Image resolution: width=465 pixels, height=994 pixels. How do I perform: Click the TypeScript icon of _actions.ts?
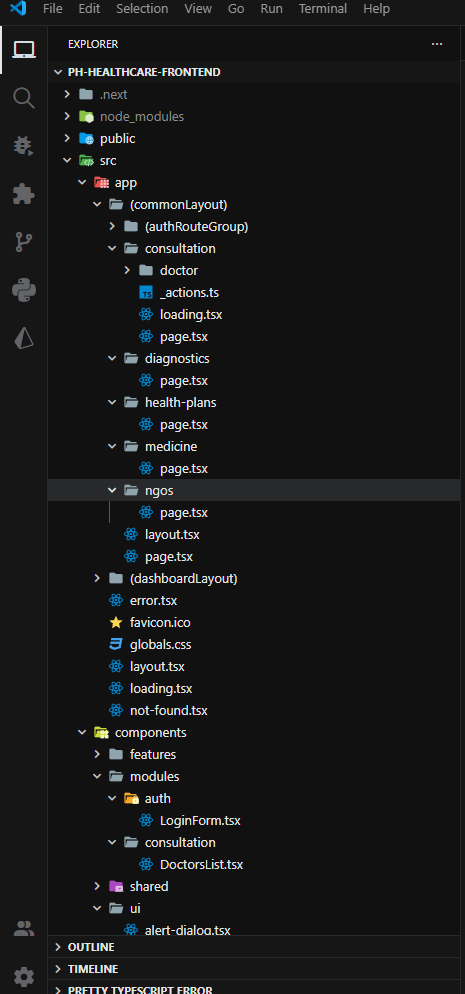(146, 293)
